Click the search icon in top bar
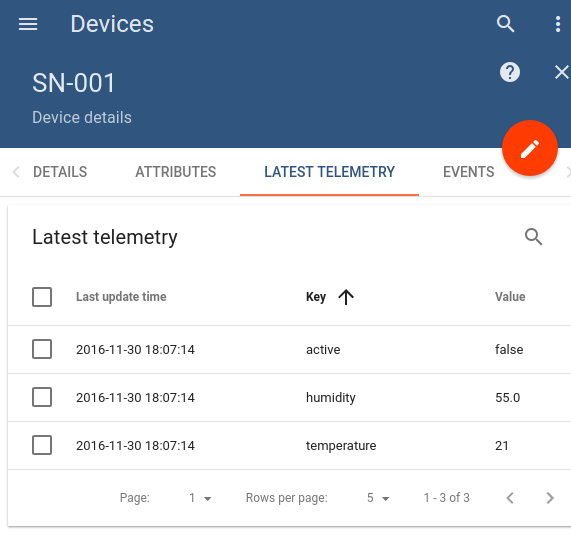 [x=505, y=24]
